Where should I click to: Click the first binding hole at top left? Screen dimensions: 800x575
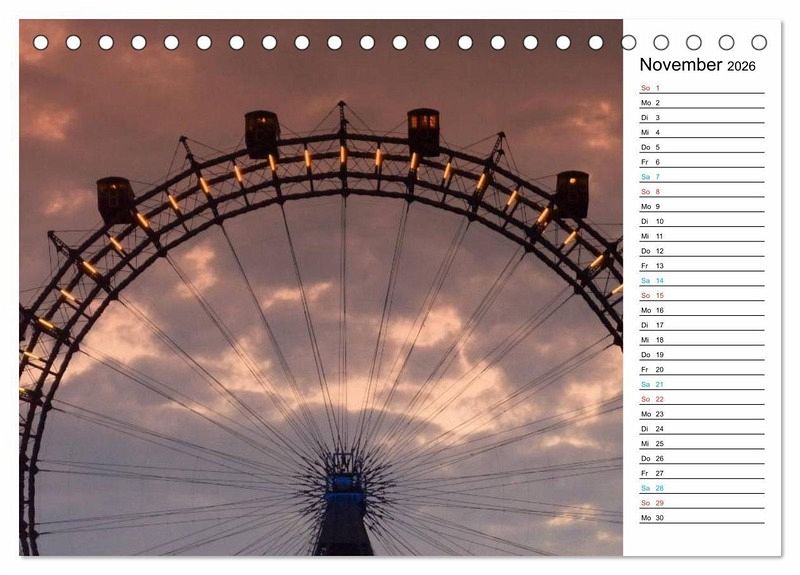tap(41, 42)
